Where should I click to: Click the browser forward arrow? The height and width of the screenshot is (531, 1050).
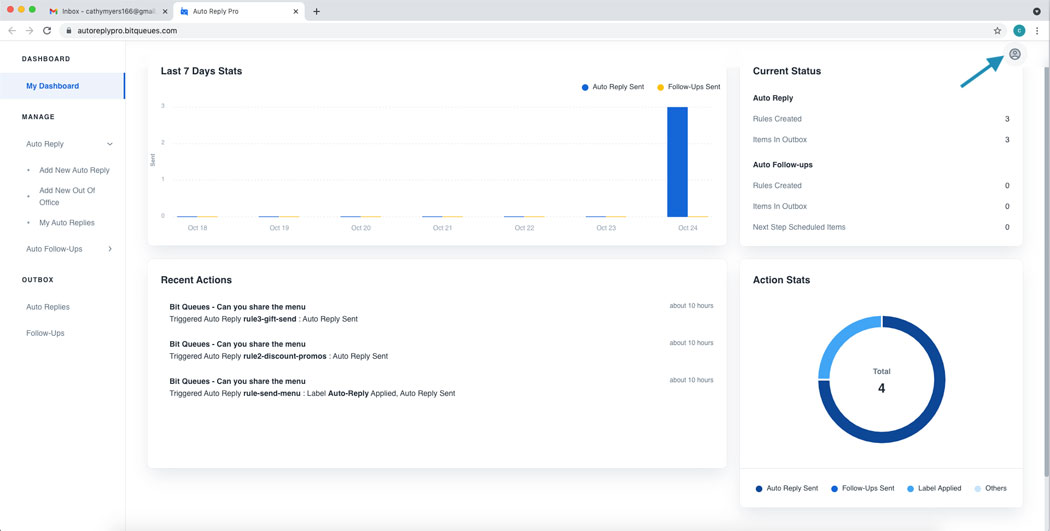click(29, 31)
